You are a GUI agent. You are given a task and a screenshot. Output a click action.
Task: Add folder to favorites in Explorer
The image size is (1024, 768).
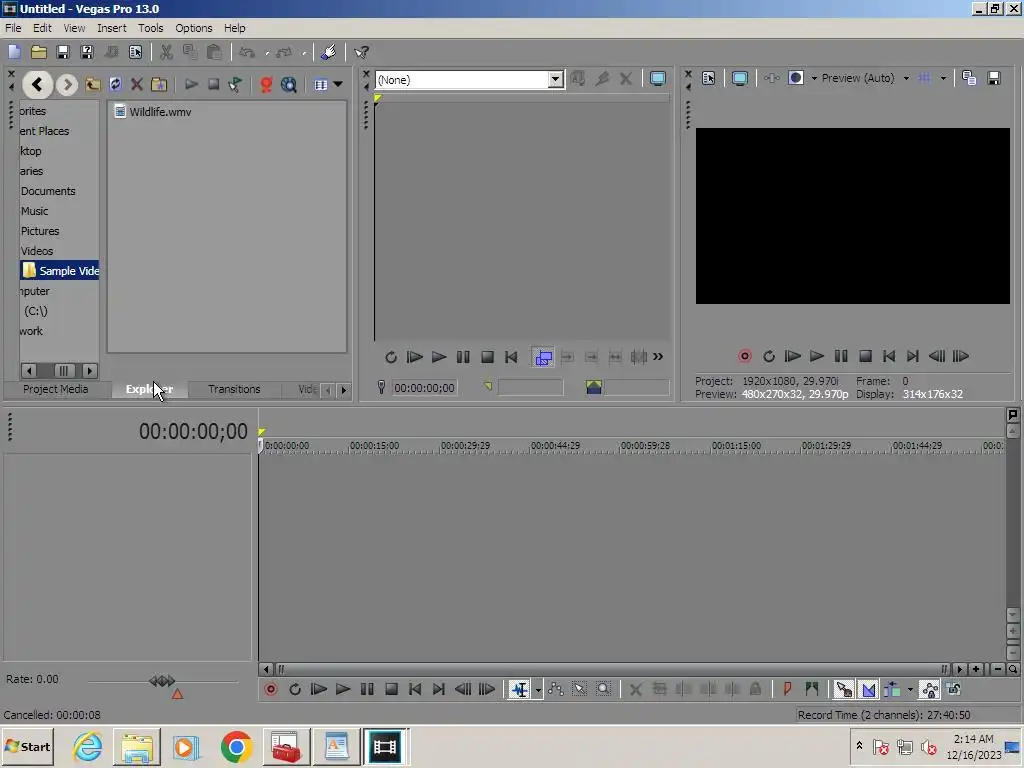pos(159,84)
